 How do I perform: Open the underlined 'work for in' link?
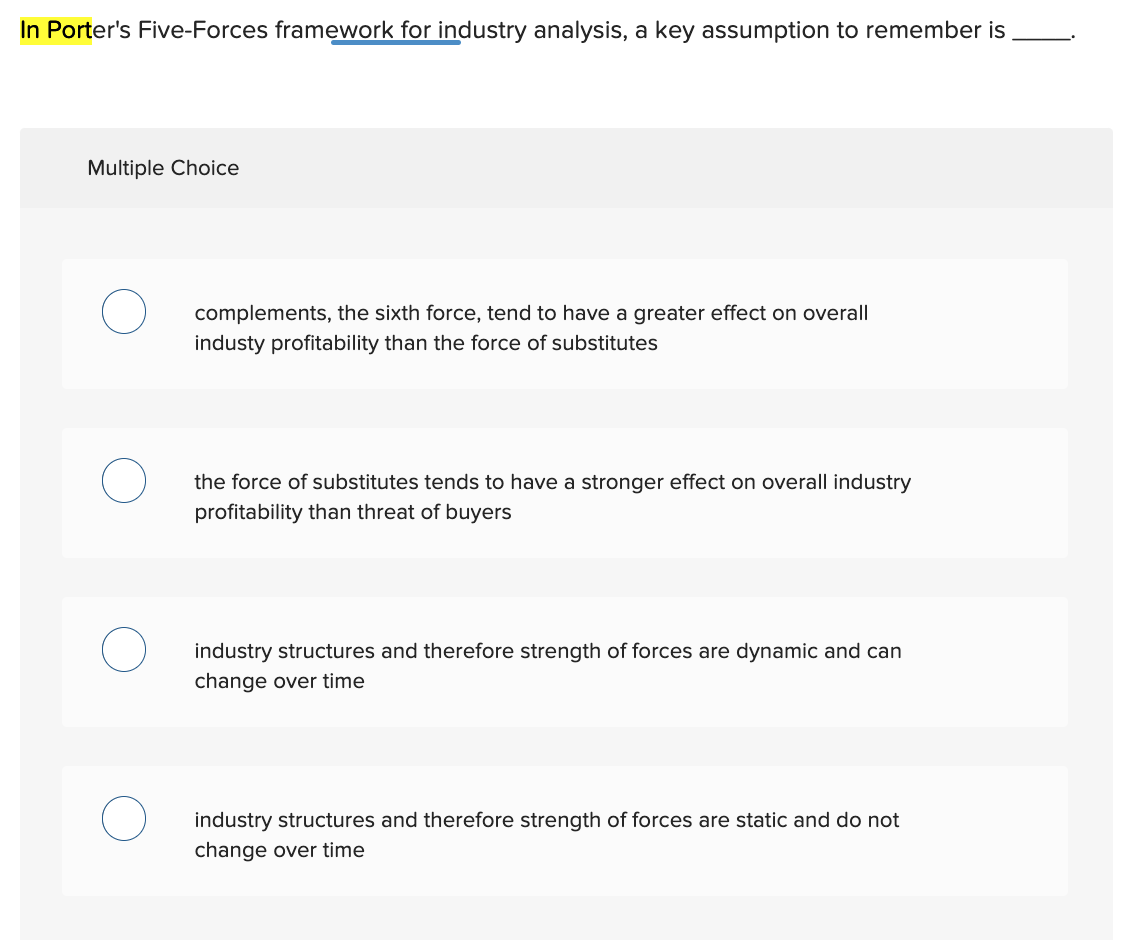coord(396,30)
